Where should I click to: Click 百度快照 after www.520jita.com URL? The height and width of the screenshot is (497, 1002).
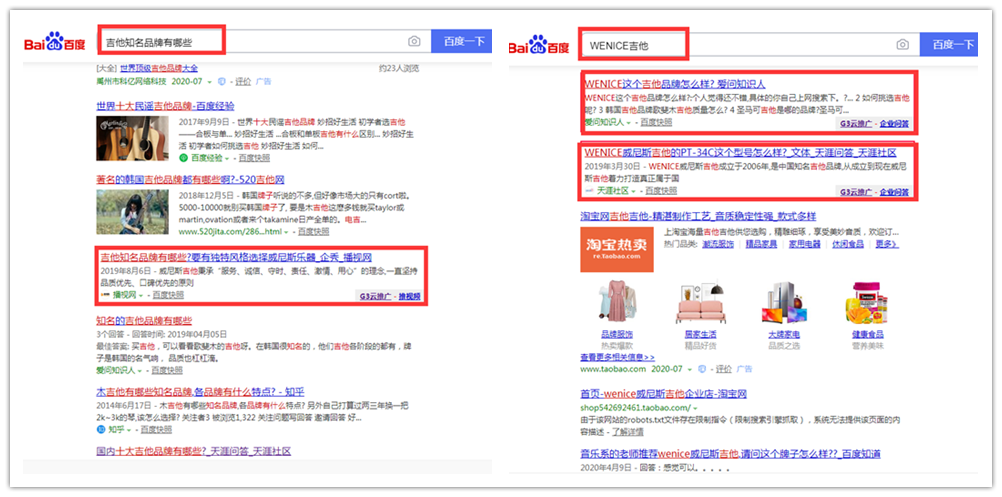click(x=314, y=231)
